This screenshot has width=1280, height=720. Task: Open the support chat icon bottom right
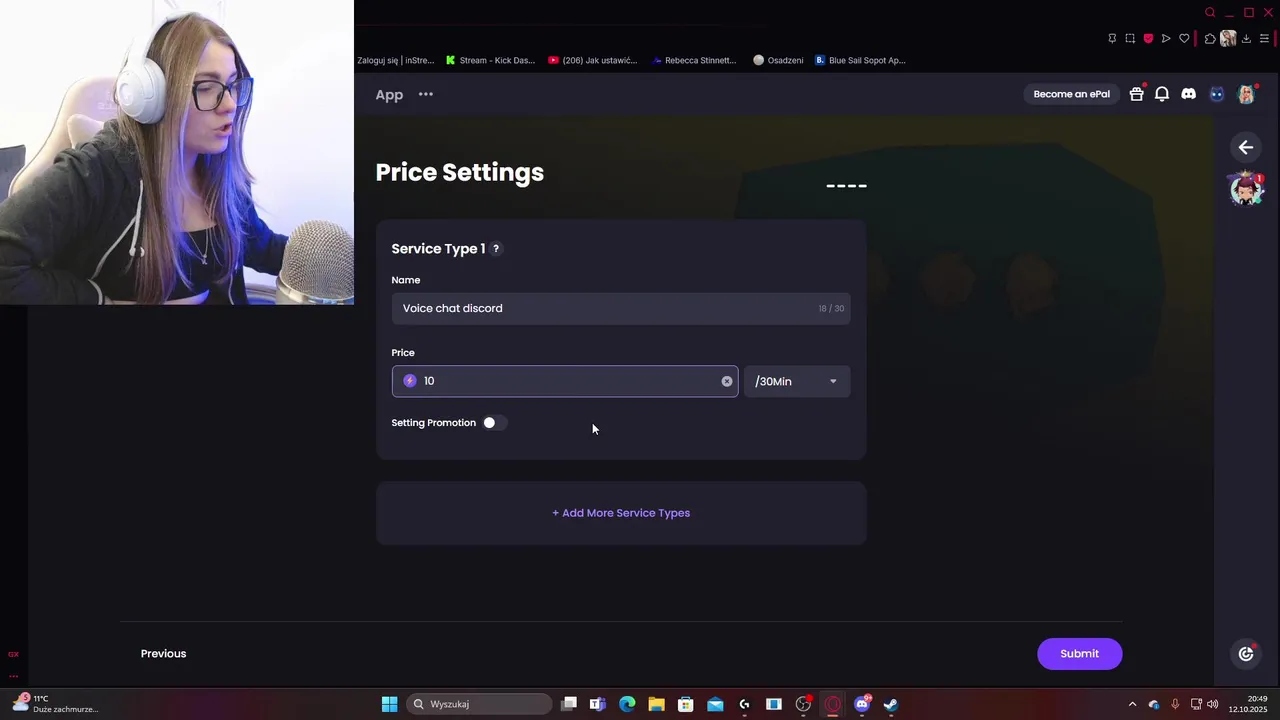click(x=1246, y=653)
